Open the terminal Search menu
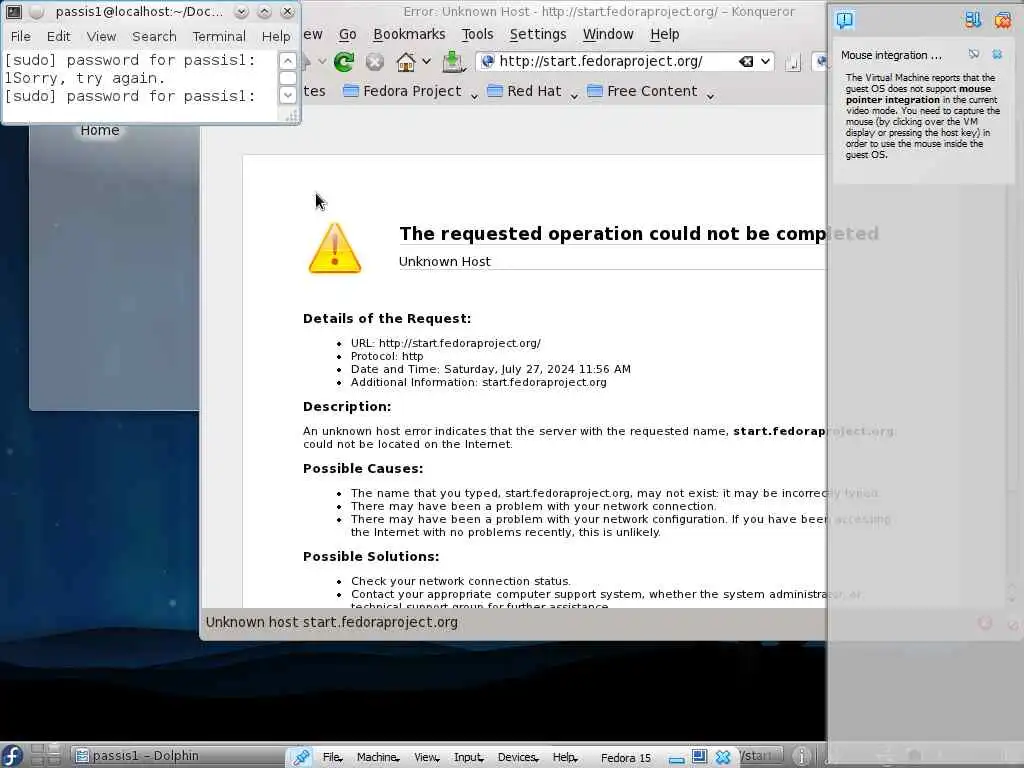1024x768 pixels. click(154, 37)
